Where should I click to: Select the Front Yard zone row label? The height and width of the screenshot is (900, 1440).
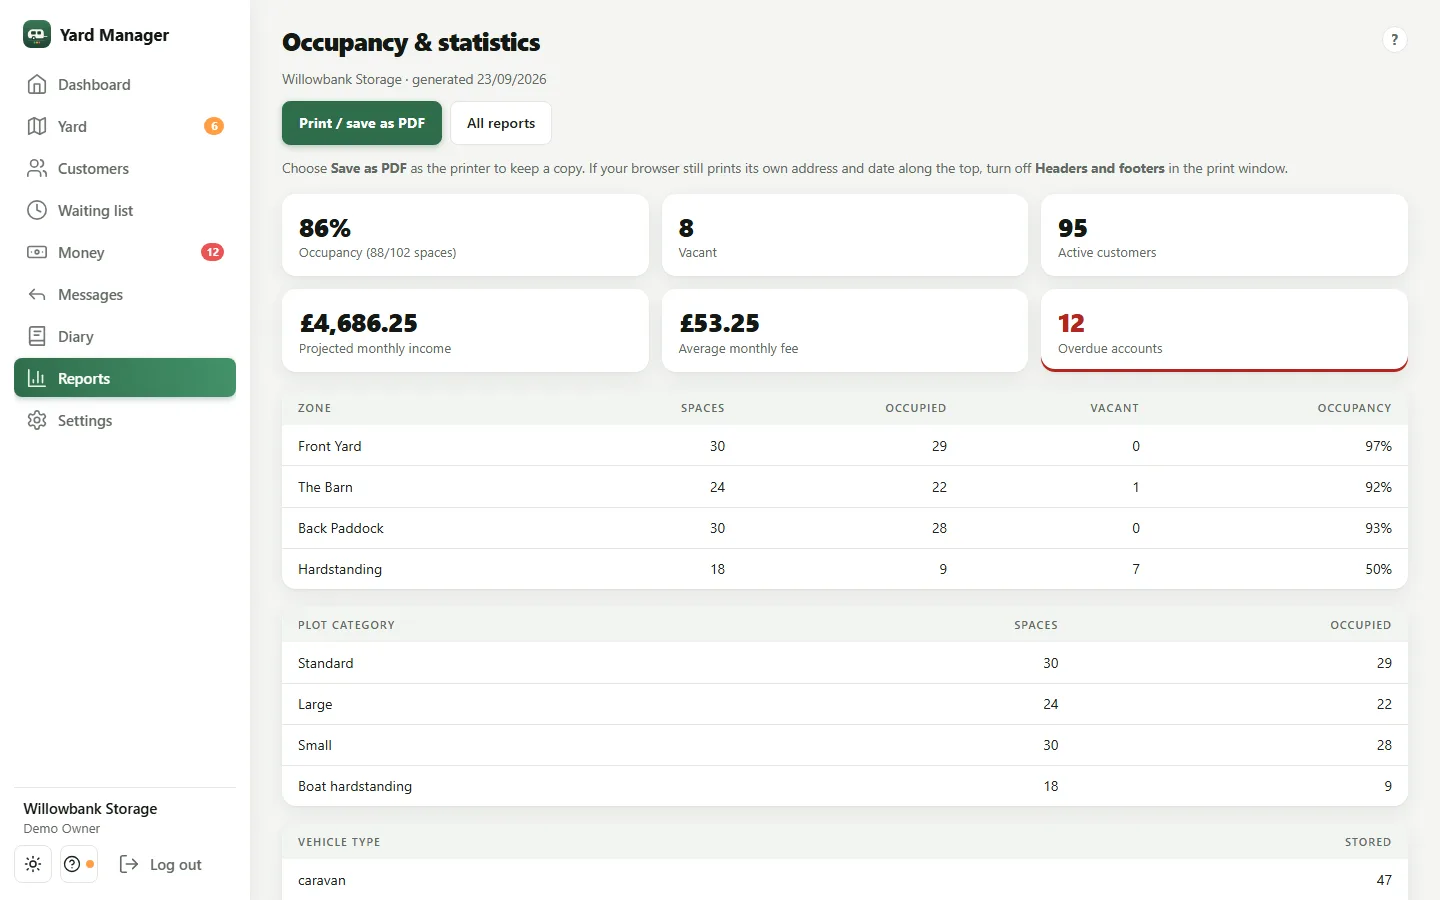(330, 446)
